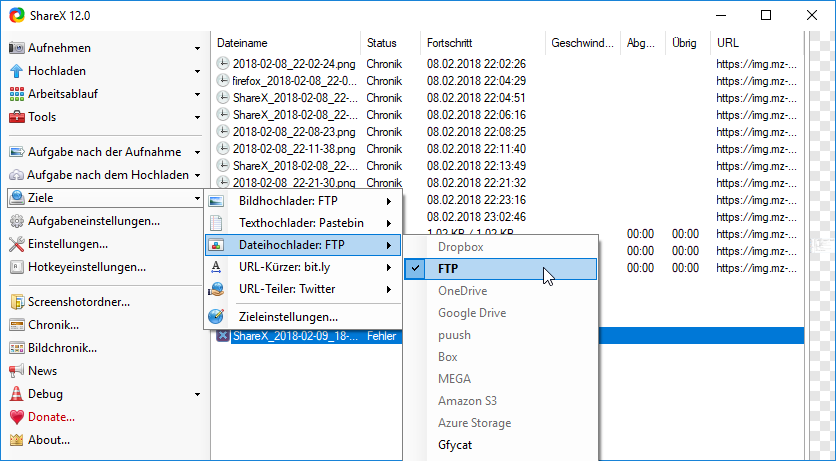Open the Donate... link label
This screenshot has width=836, height=461.
(x=51, y=417)
